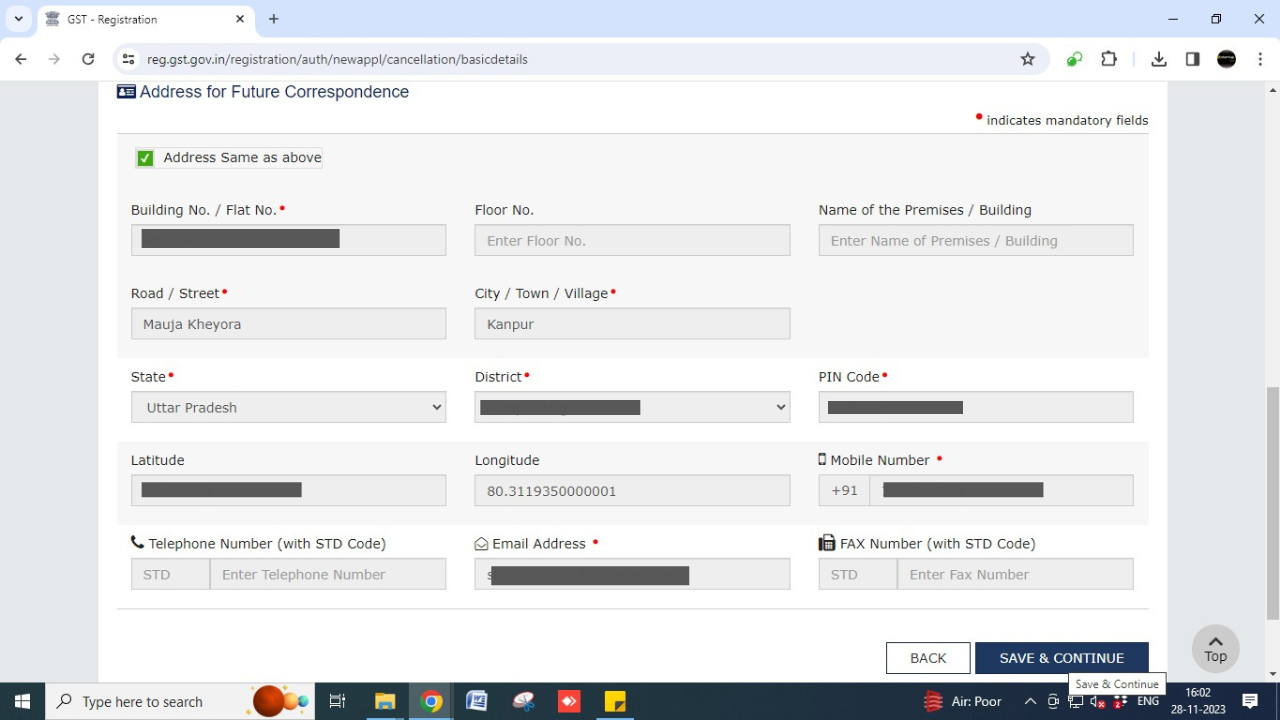The image size is (1280, 720).
Task: Bookmark this page with the star icon
Action: point(1027,59)
